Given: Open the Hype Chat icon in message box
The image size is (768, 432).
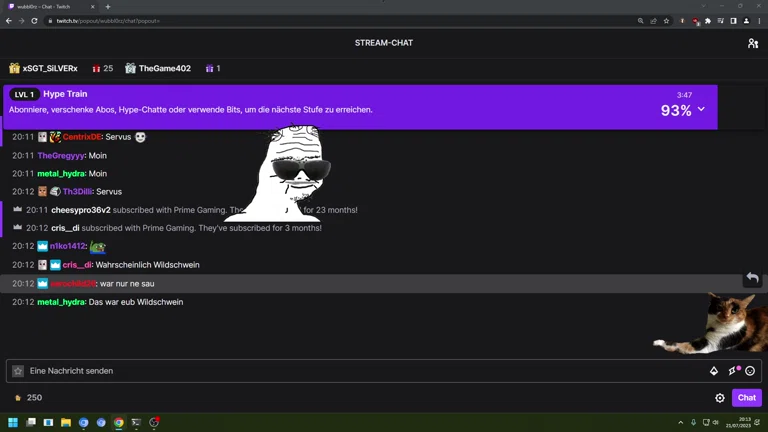Looking at the screenshot, I should point(733,371).
